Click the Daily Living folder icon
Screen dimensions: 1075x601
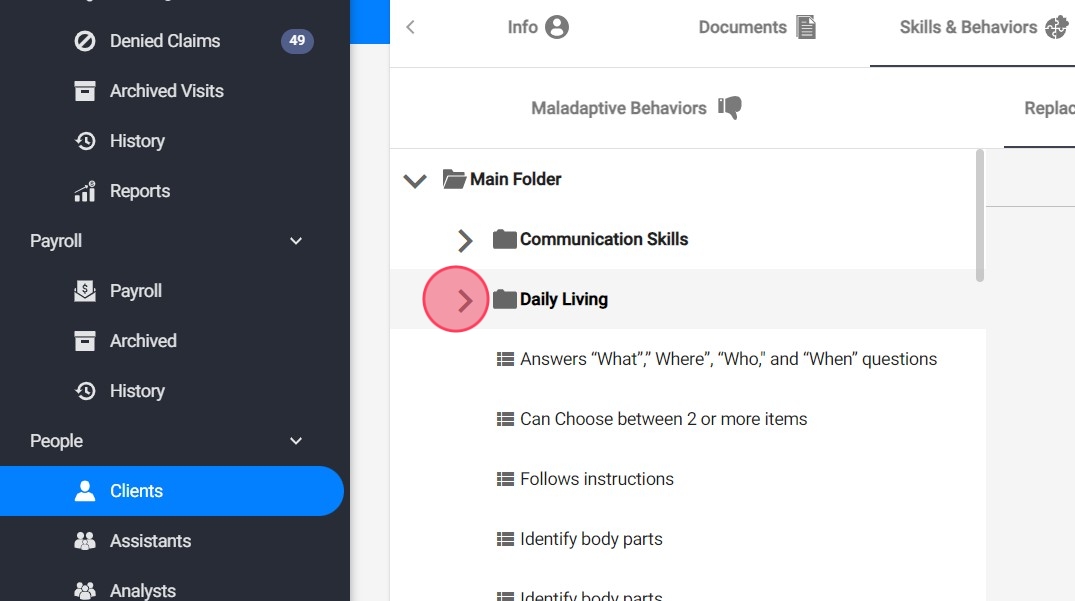point(504,299)
